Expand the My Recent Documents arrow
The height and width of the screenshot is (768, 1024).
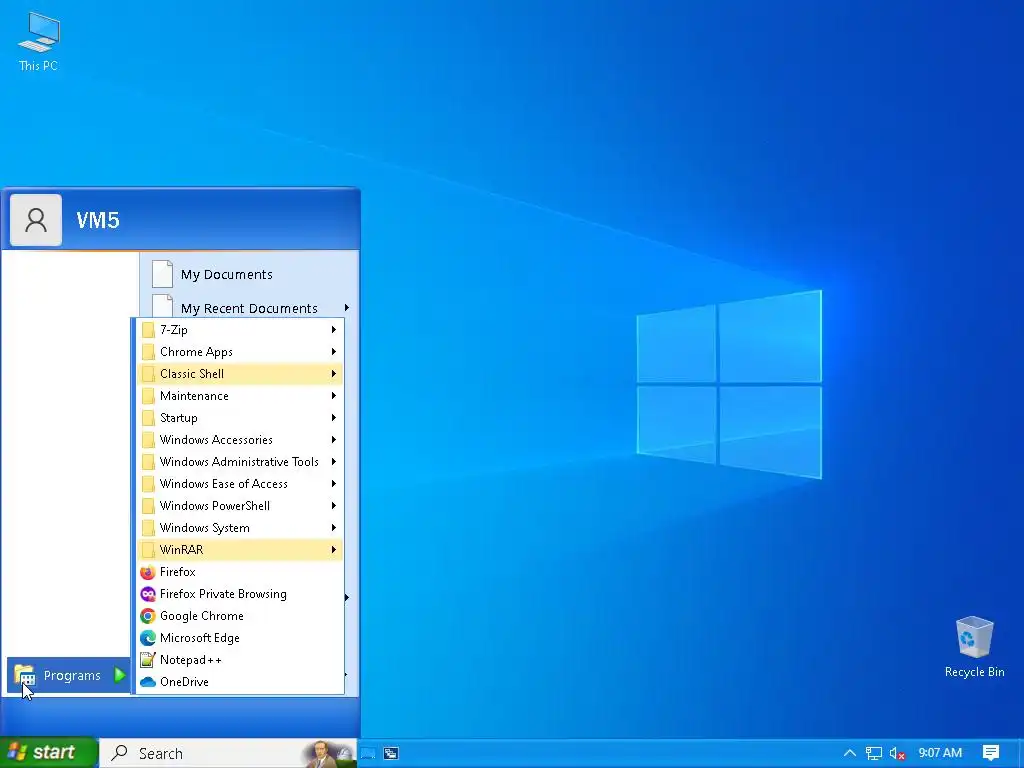point(347,308)
